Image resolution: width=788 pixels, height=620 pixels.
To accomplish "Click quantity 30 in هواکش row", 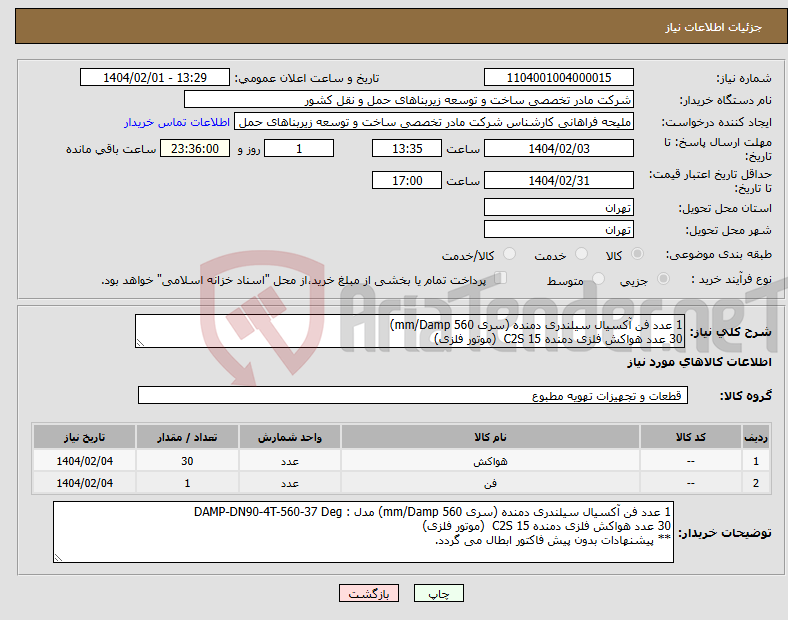I will pos(187,461).
